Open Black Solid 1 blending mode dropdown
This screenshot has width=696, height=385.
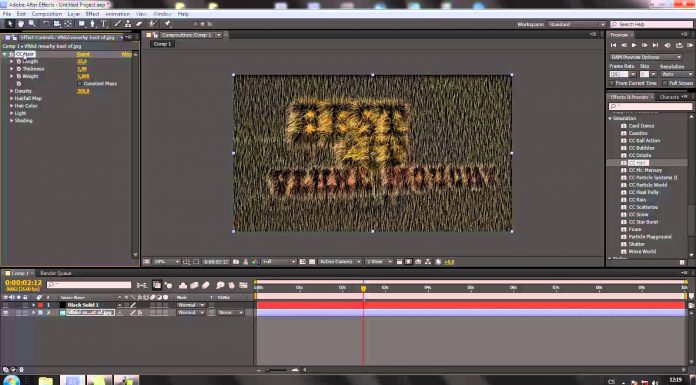(x=191, y=305)
